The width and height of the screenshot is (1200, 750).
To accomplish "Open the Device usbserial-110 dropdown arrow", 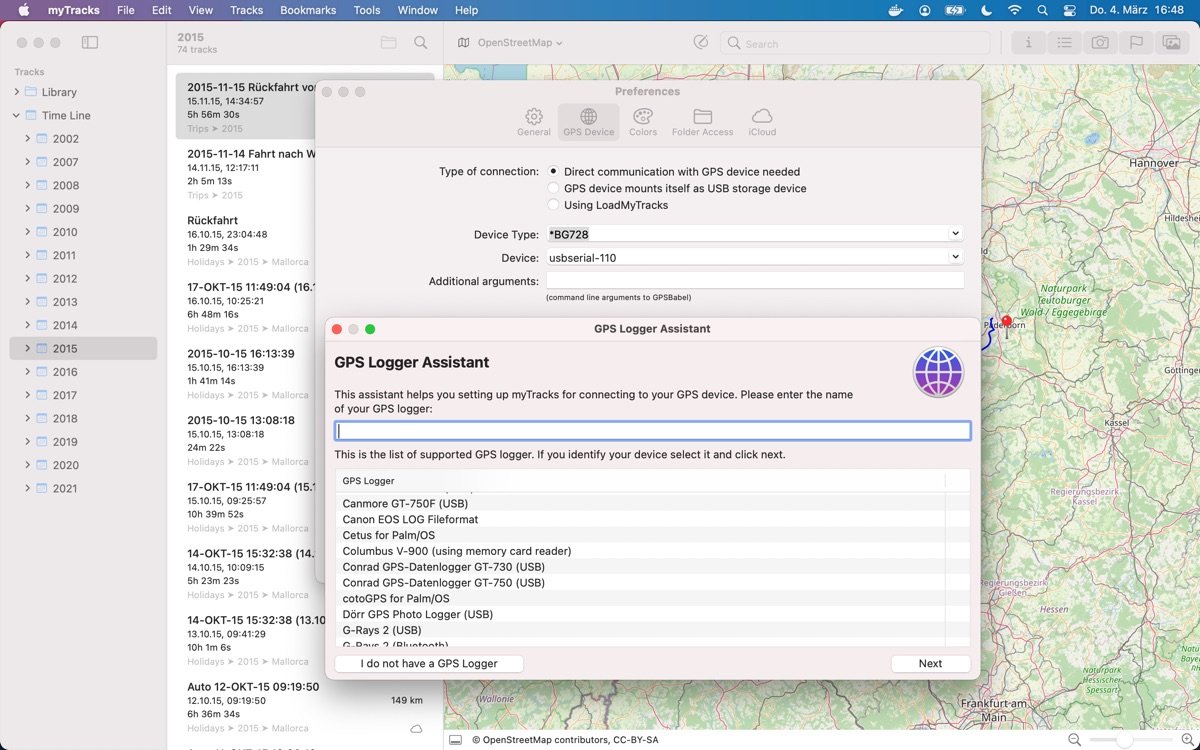I will [x=955, y=257].
